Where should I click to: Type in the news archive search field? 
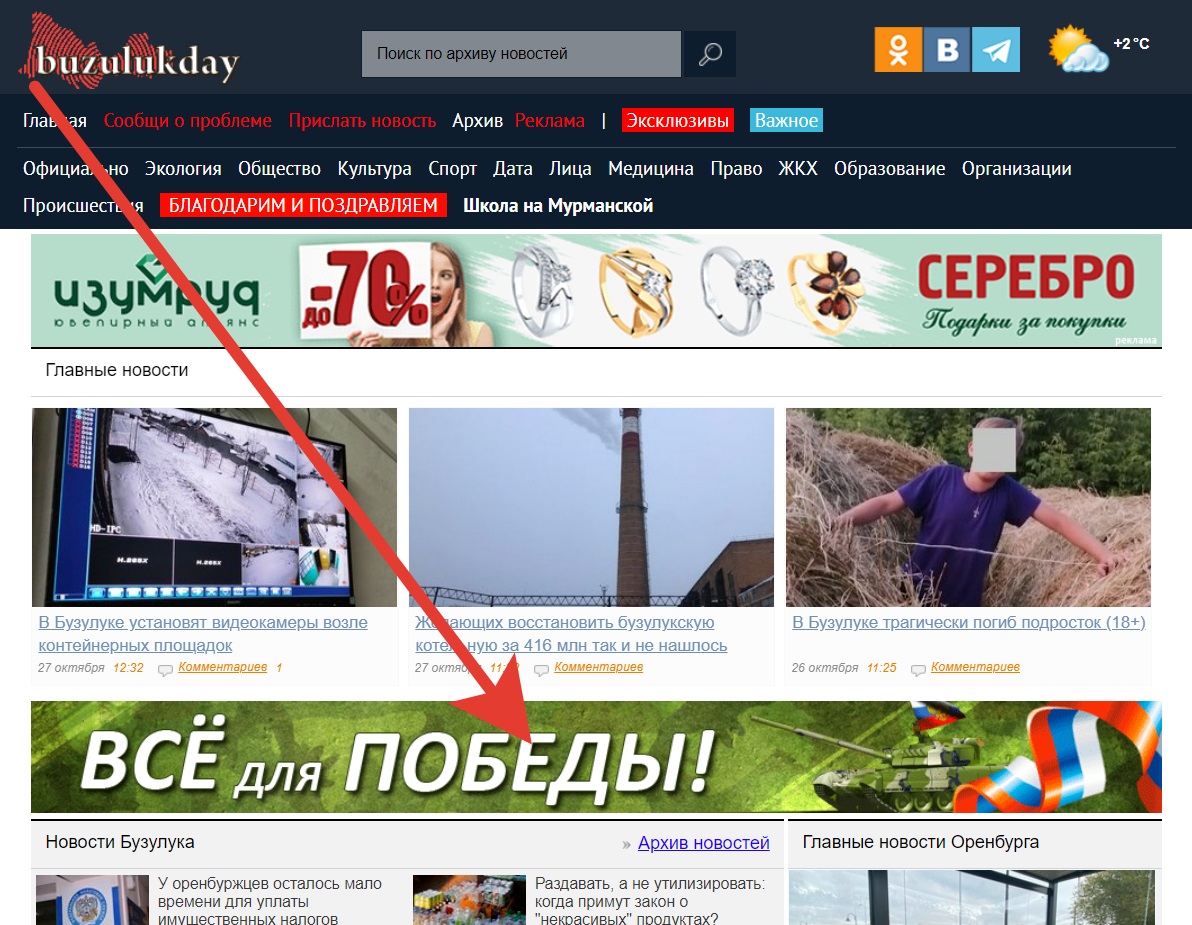click(520, 54)
